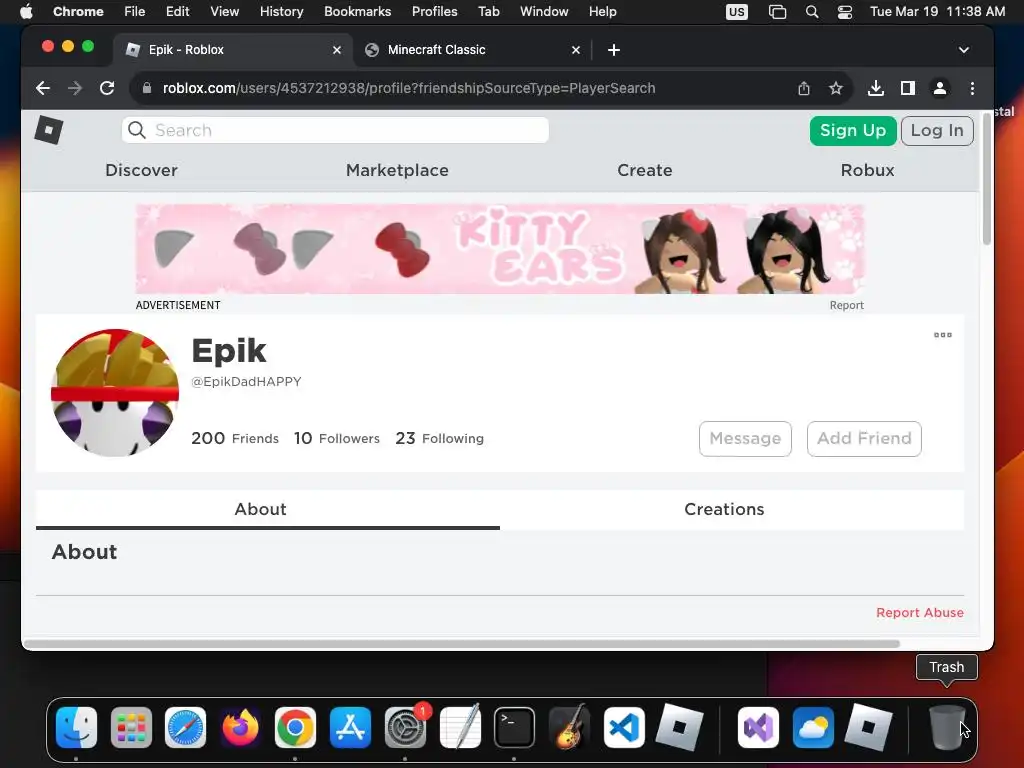Open the Profiles menu

[x=434, y=12]
